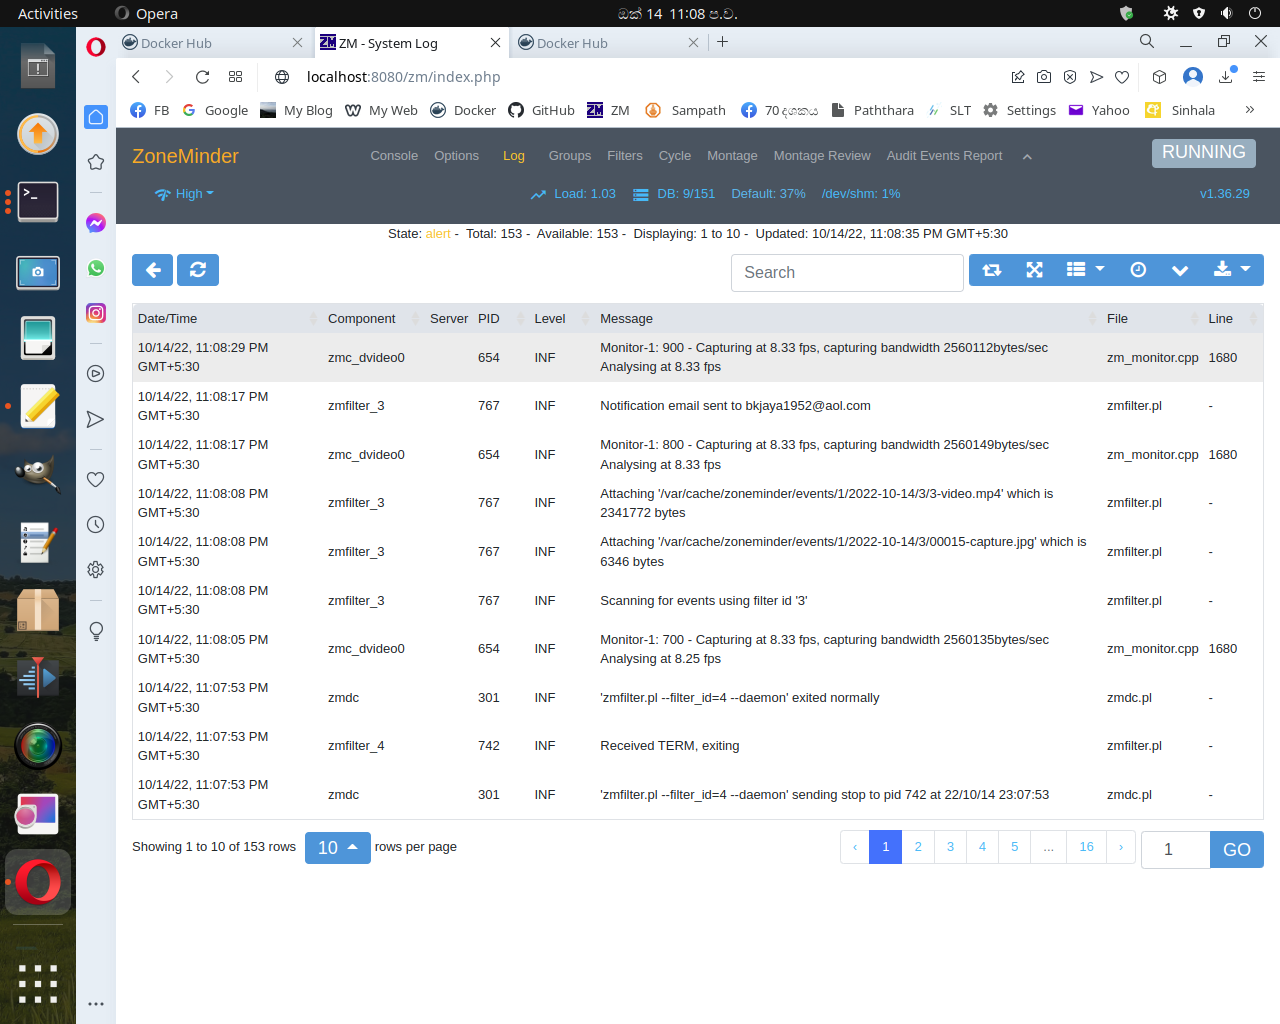Image resolution: width=1280 pixels, height=1024 pixels.
Task: Open the Docker bookmark
Action: tap(463, 110)
